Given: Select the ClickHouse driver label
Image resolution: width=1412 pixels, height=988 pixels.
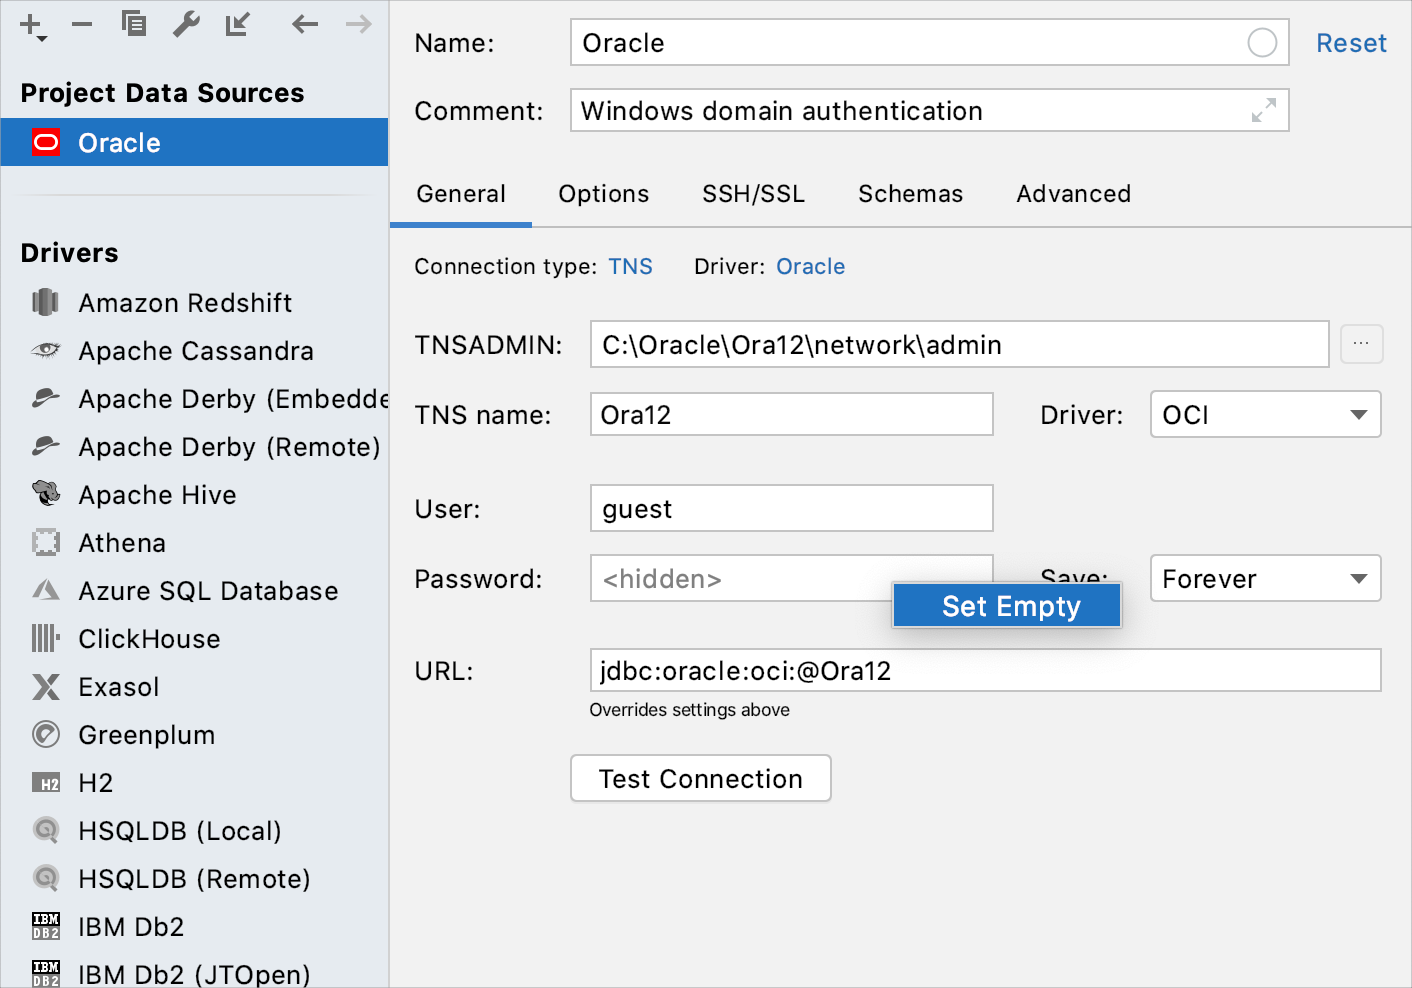Looking at the screenshot, I should [x=149, y=638].
